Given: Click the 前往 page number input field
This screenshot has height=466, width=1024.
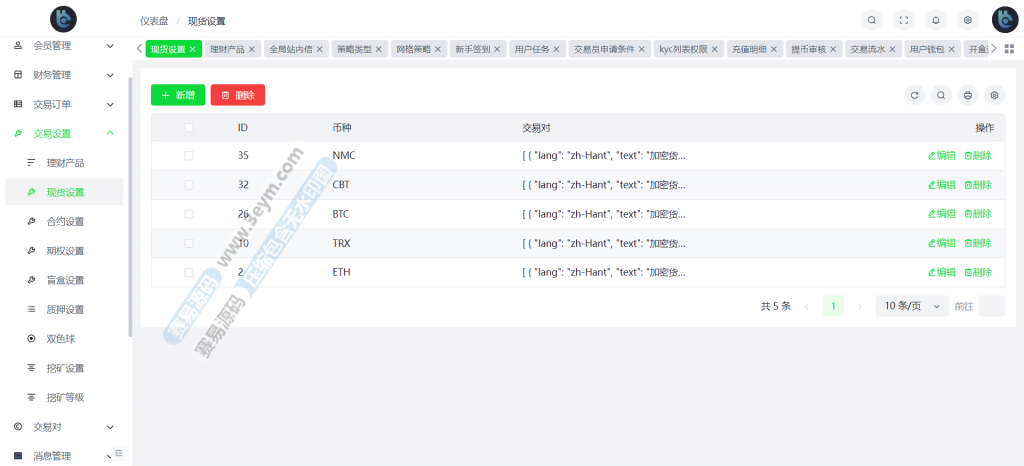Looking at the screenshot, I should pyautogui.click(x=991, y=307).
